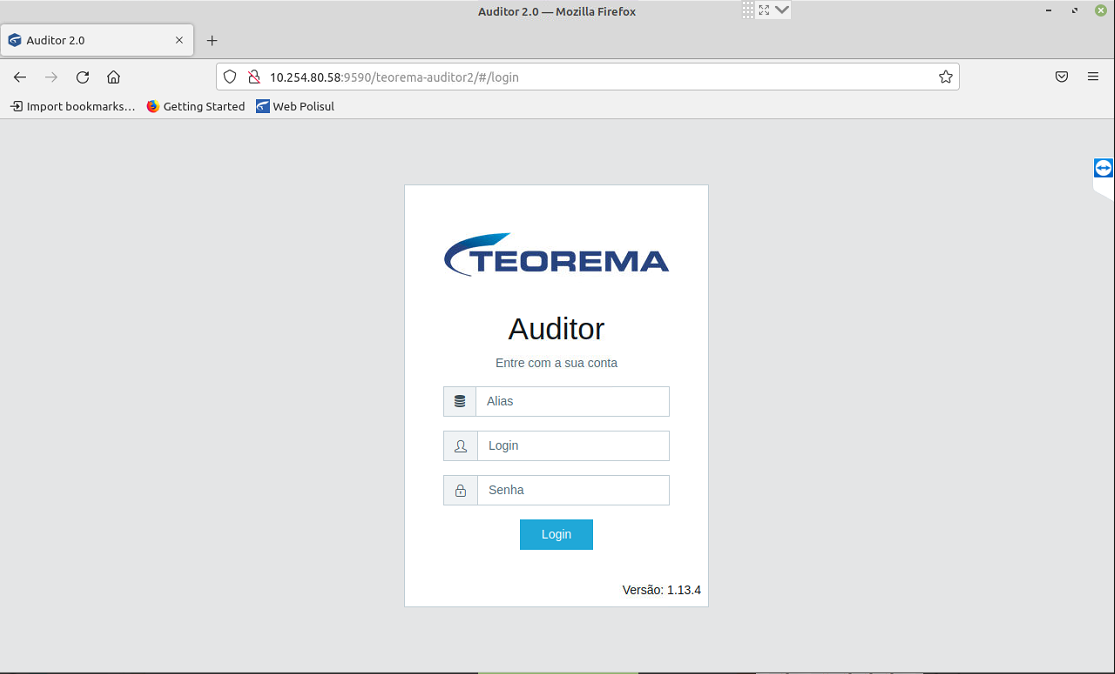Focus the Alias input field
1115x674 pixels.
pyautogui.click(x=572, y=401)
